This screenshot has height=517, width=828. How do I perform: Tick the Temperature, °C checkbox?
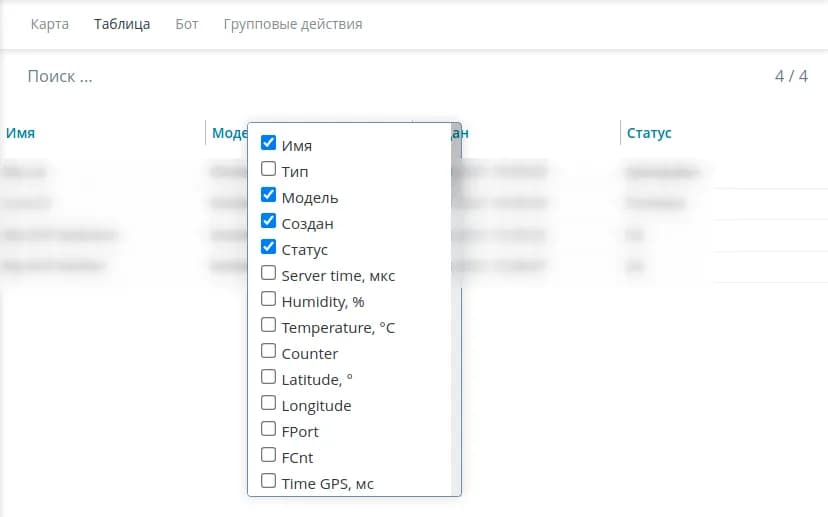(x=268, y=325)
